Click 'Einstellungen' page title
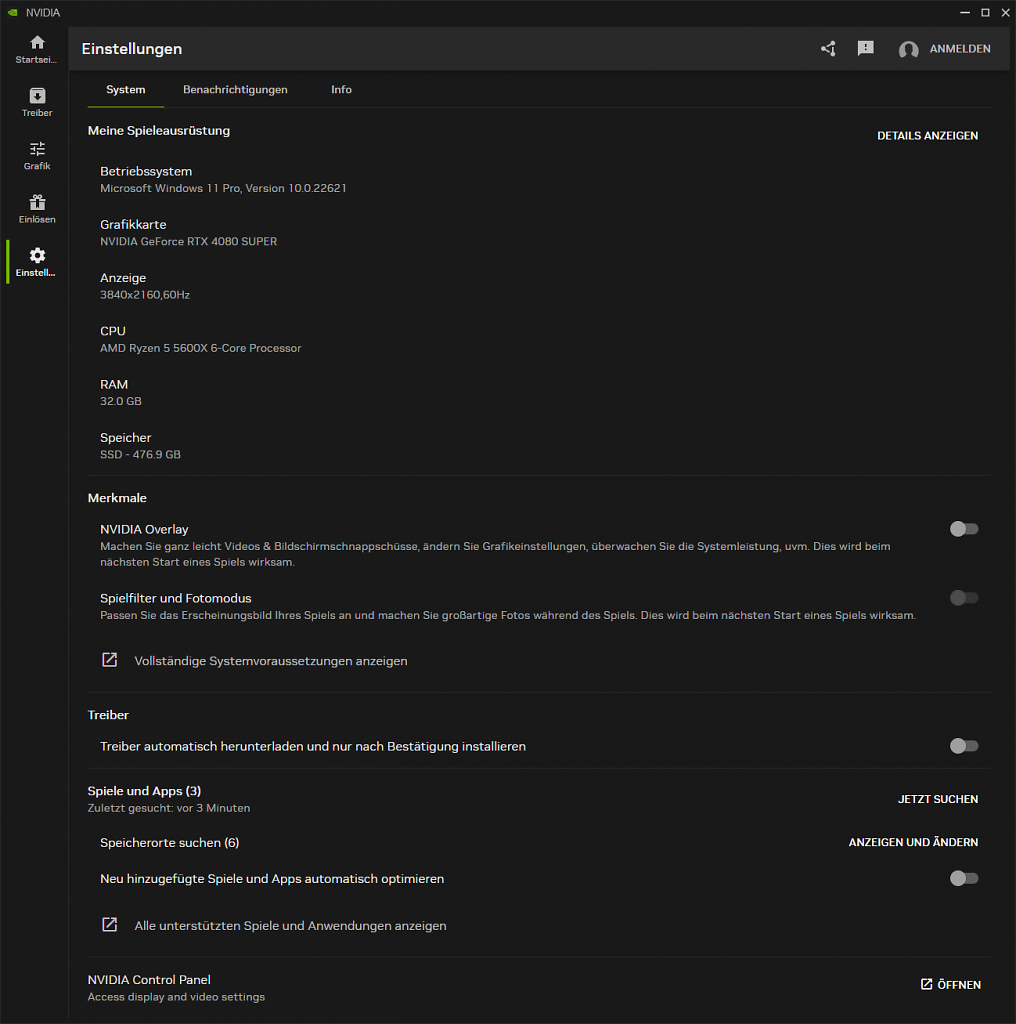Viewport: 1016px width, 1024px height. [132, 49]
